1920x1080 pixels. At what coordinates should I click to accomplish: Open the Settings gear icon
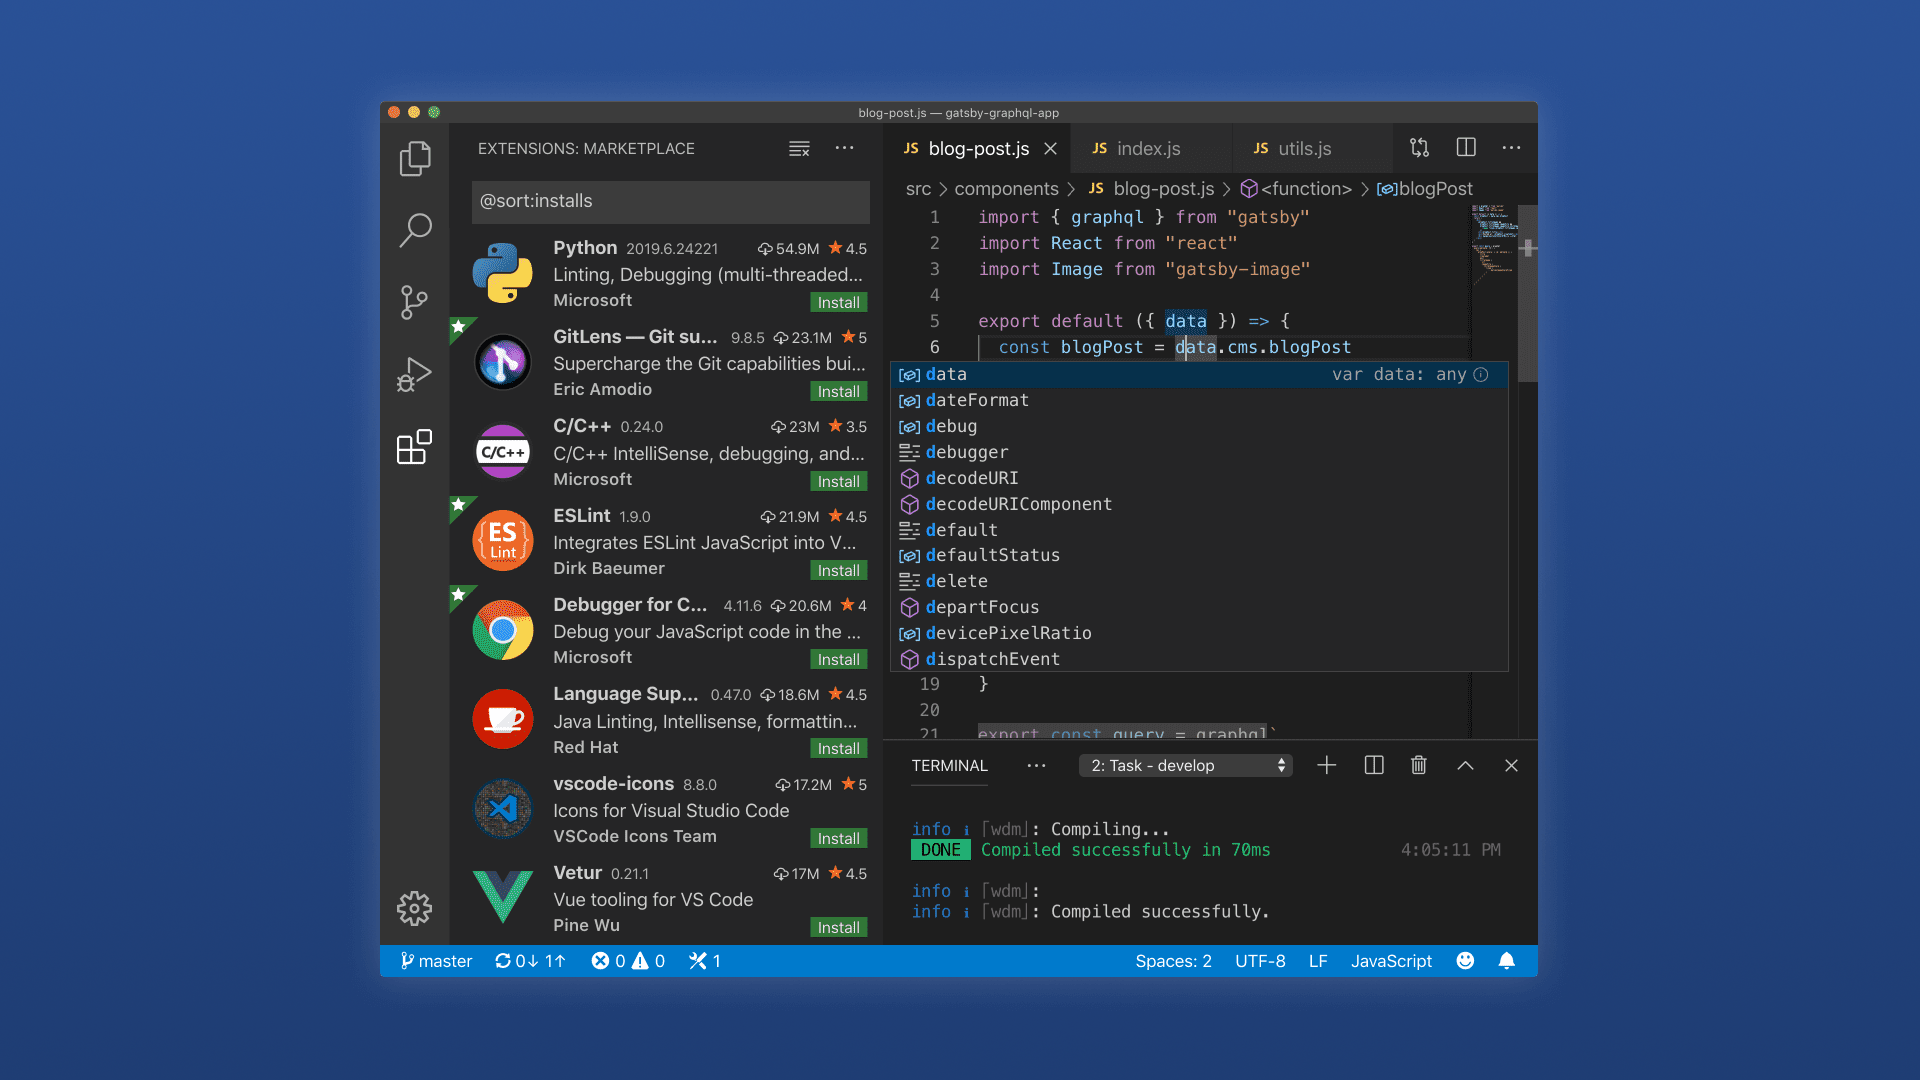[415, 909]
